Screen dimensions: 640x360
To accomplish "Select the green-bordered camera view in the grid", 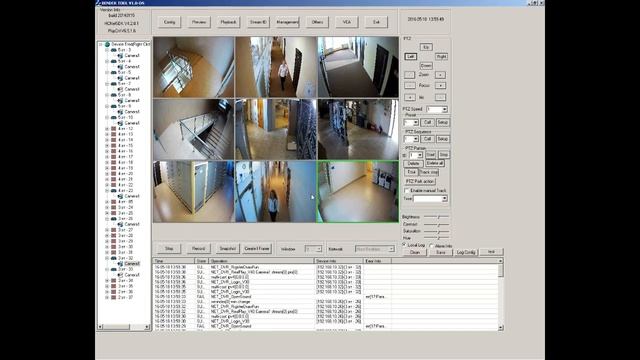I will (358, 191).
